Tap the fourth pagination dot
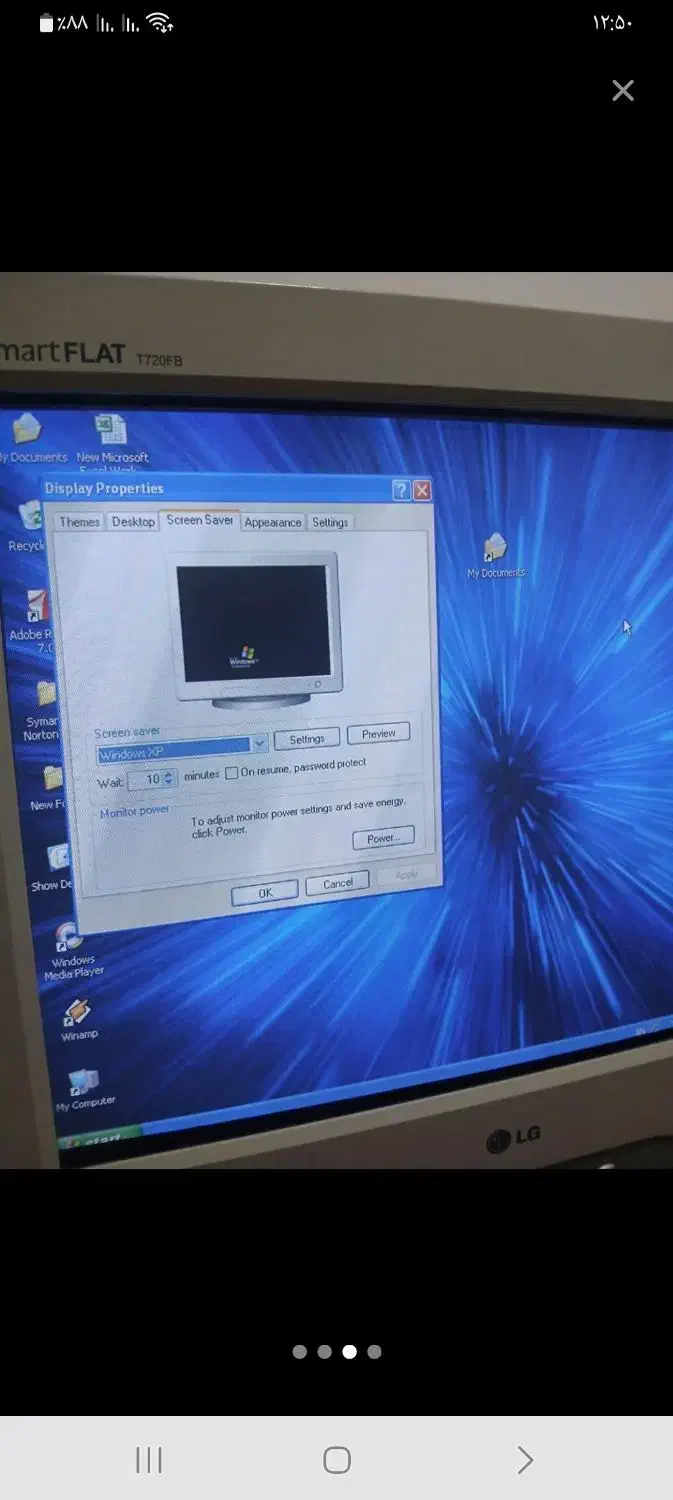Viewport: 673px width, 1500px height. pos(374,1352)
